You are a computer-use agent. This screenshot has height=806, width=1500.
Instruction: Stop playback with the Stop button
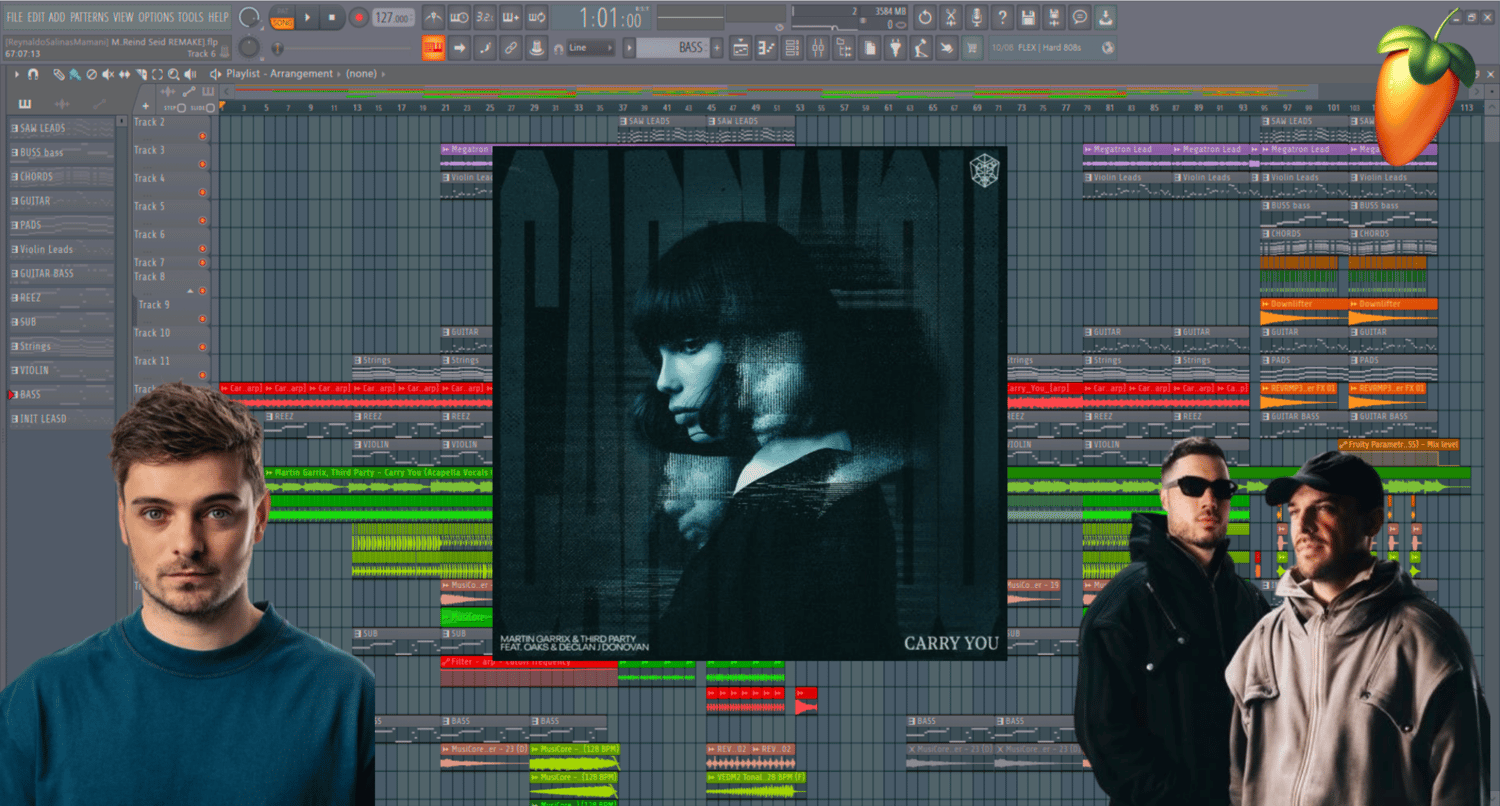coord(333,17)
